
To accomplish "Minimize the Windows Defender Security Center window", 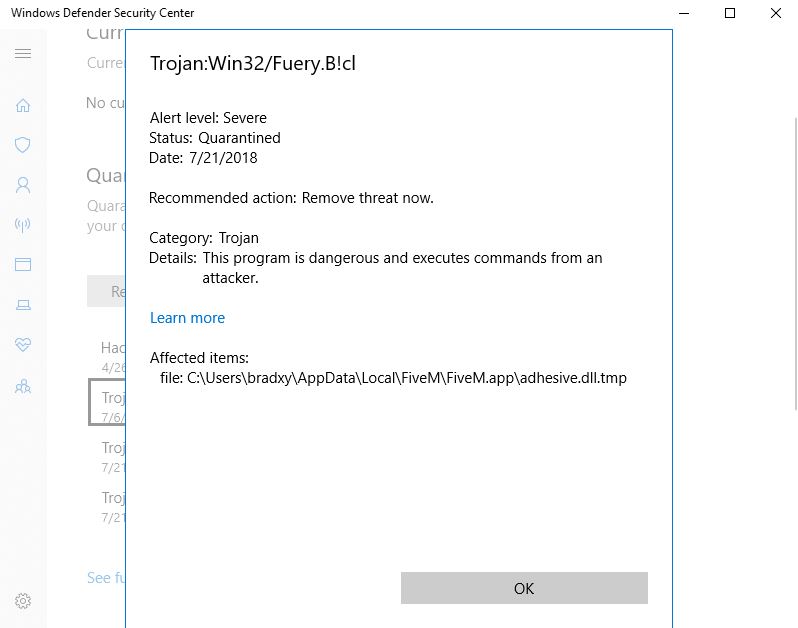I will coord(684,13).
